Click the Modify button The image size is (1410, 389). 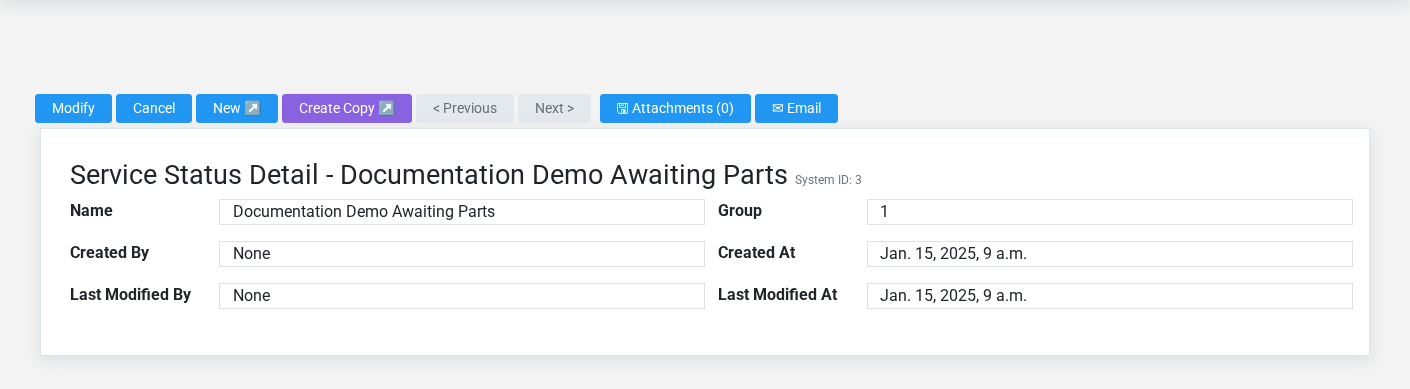coord(73,108)
